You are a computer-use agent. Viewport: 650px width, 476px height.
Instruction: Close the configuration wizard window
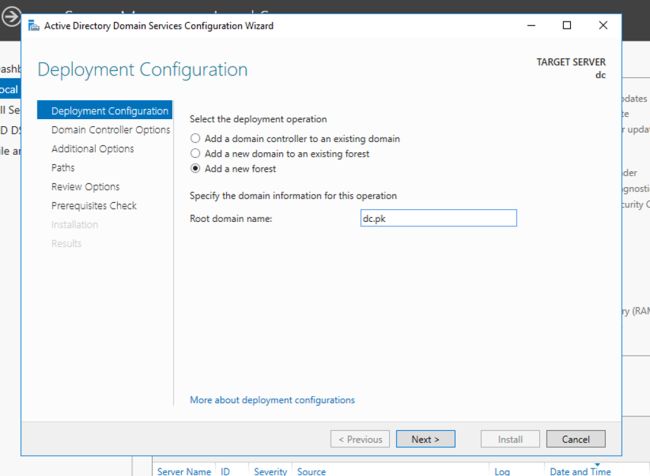point(603,26)
